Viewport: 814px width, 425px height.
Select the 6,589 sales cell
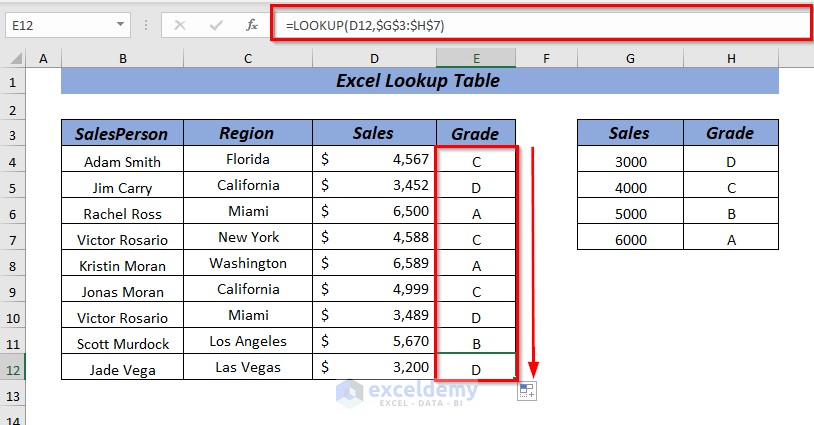click(x=374, y=263)
